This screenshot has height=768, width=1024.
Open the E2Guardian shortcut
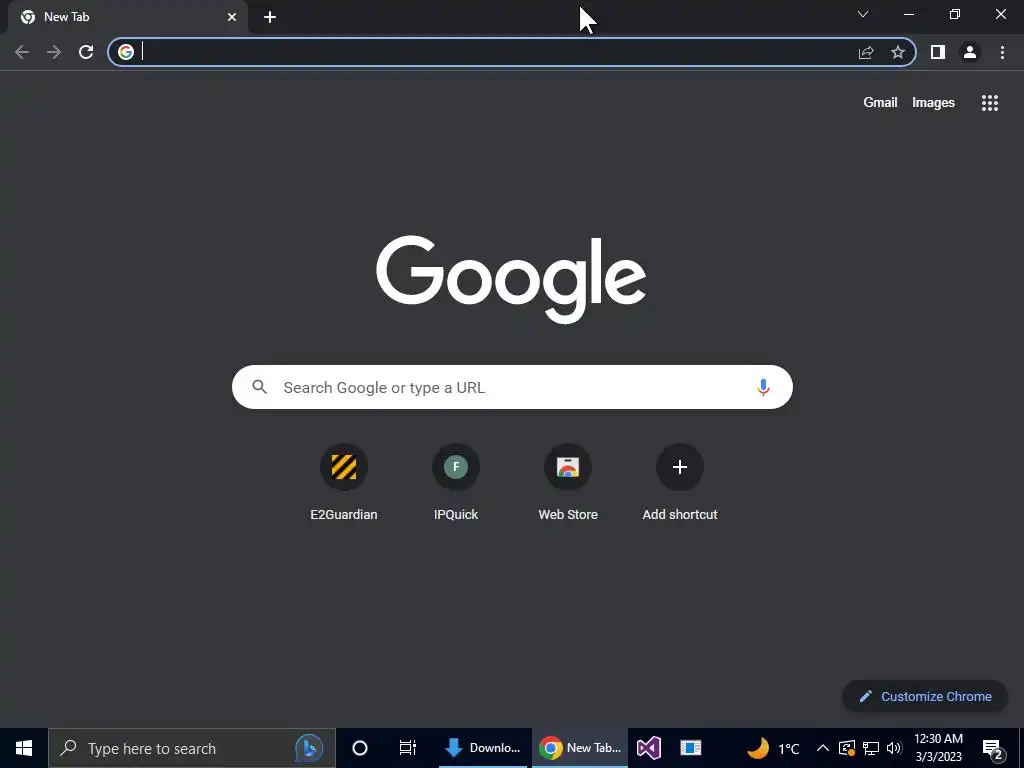click(344, 483)
